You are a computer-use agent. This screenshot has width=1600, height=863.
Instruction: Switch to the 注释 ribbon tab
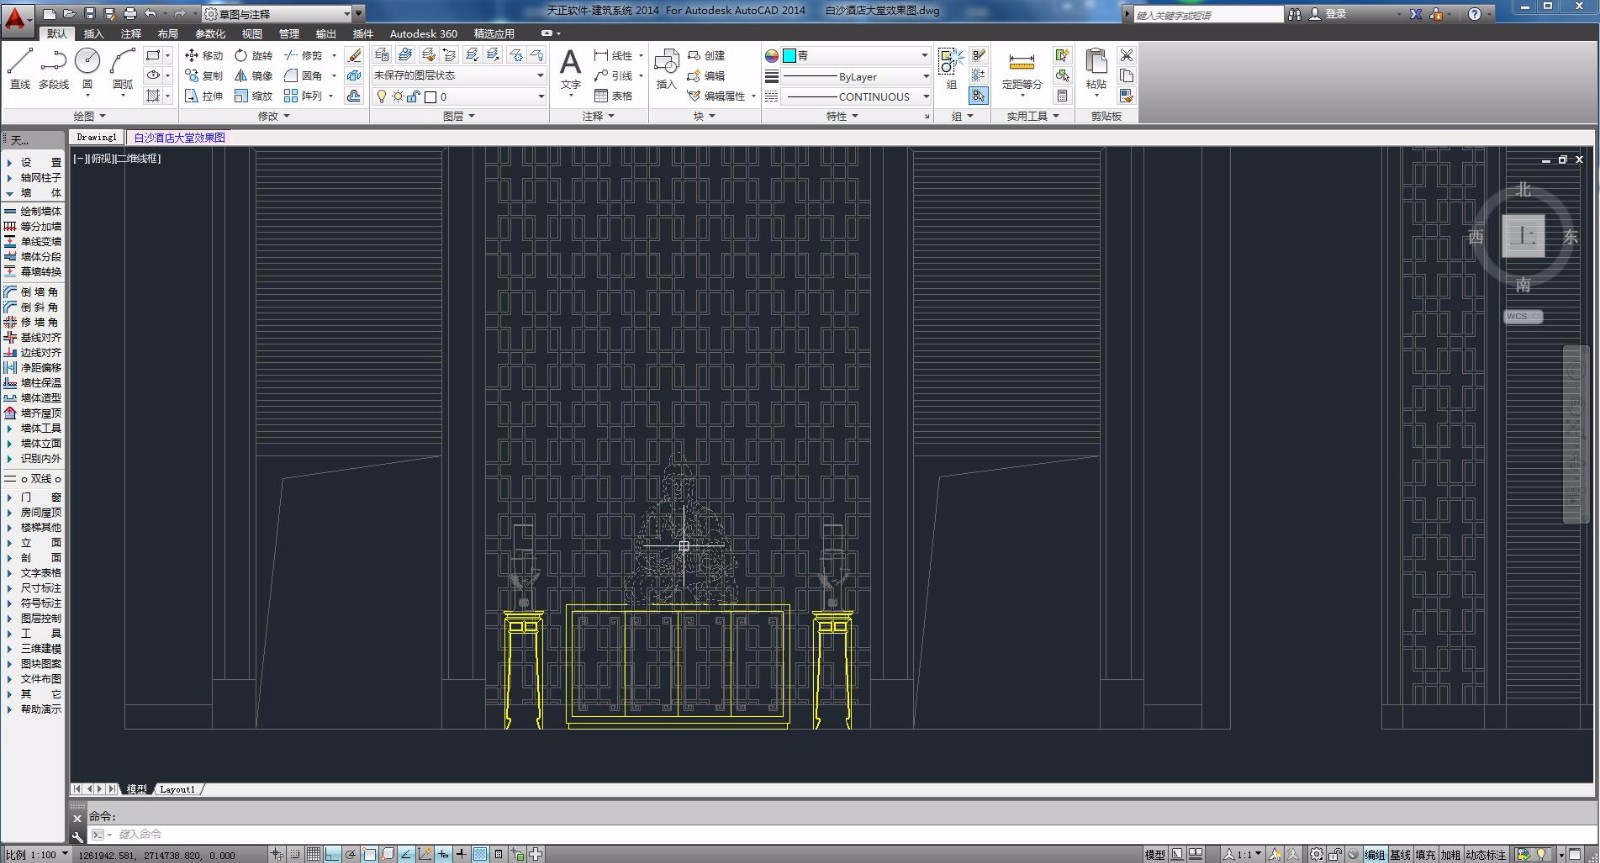131,34
